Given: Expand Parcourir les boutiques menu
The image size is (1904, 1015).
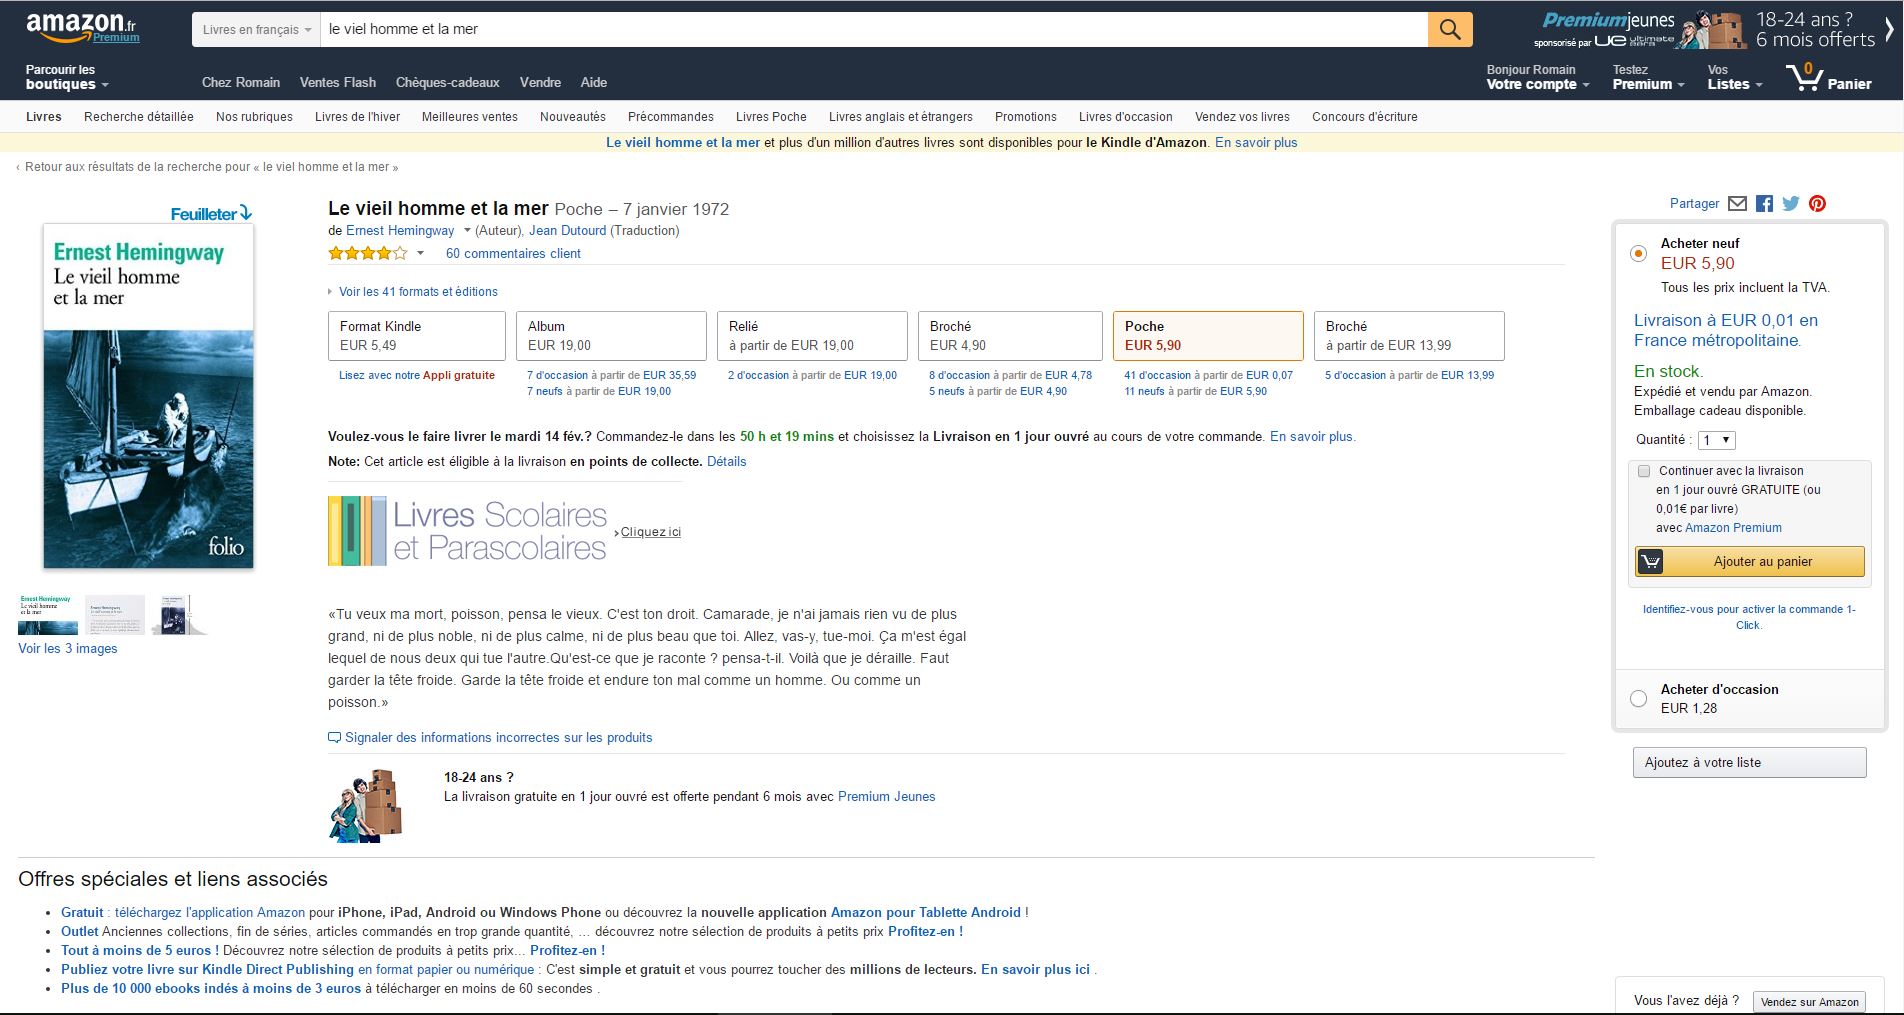Looking at the screenshot, I should [x=67, y=77].
